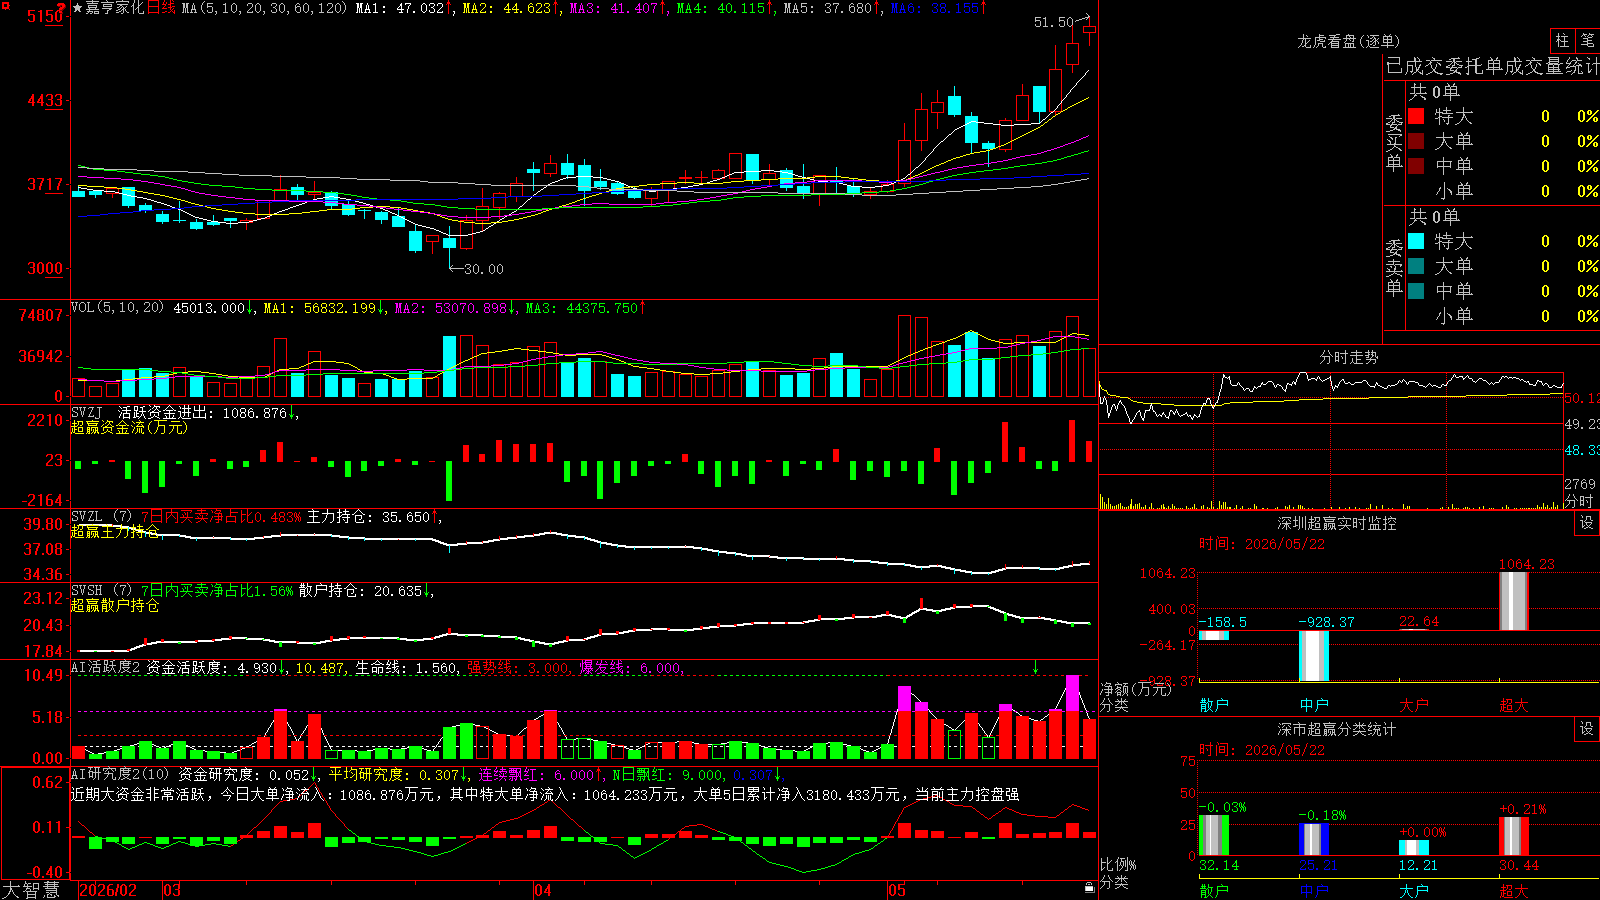Click the 小单 row under 委卖单
The image size is (1600, 900).
pos(1503,316)
